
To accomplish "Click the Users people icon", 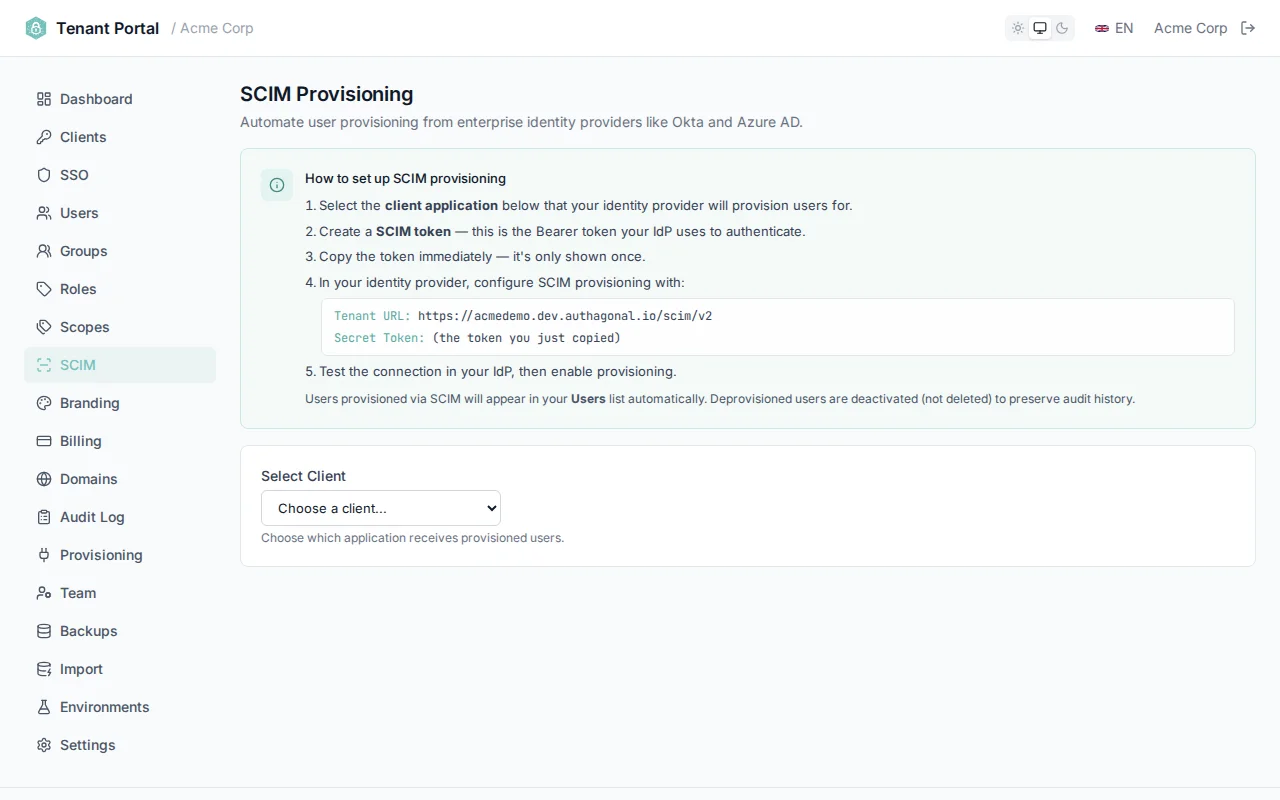I will pyautogui.click(x=44, y=213).
